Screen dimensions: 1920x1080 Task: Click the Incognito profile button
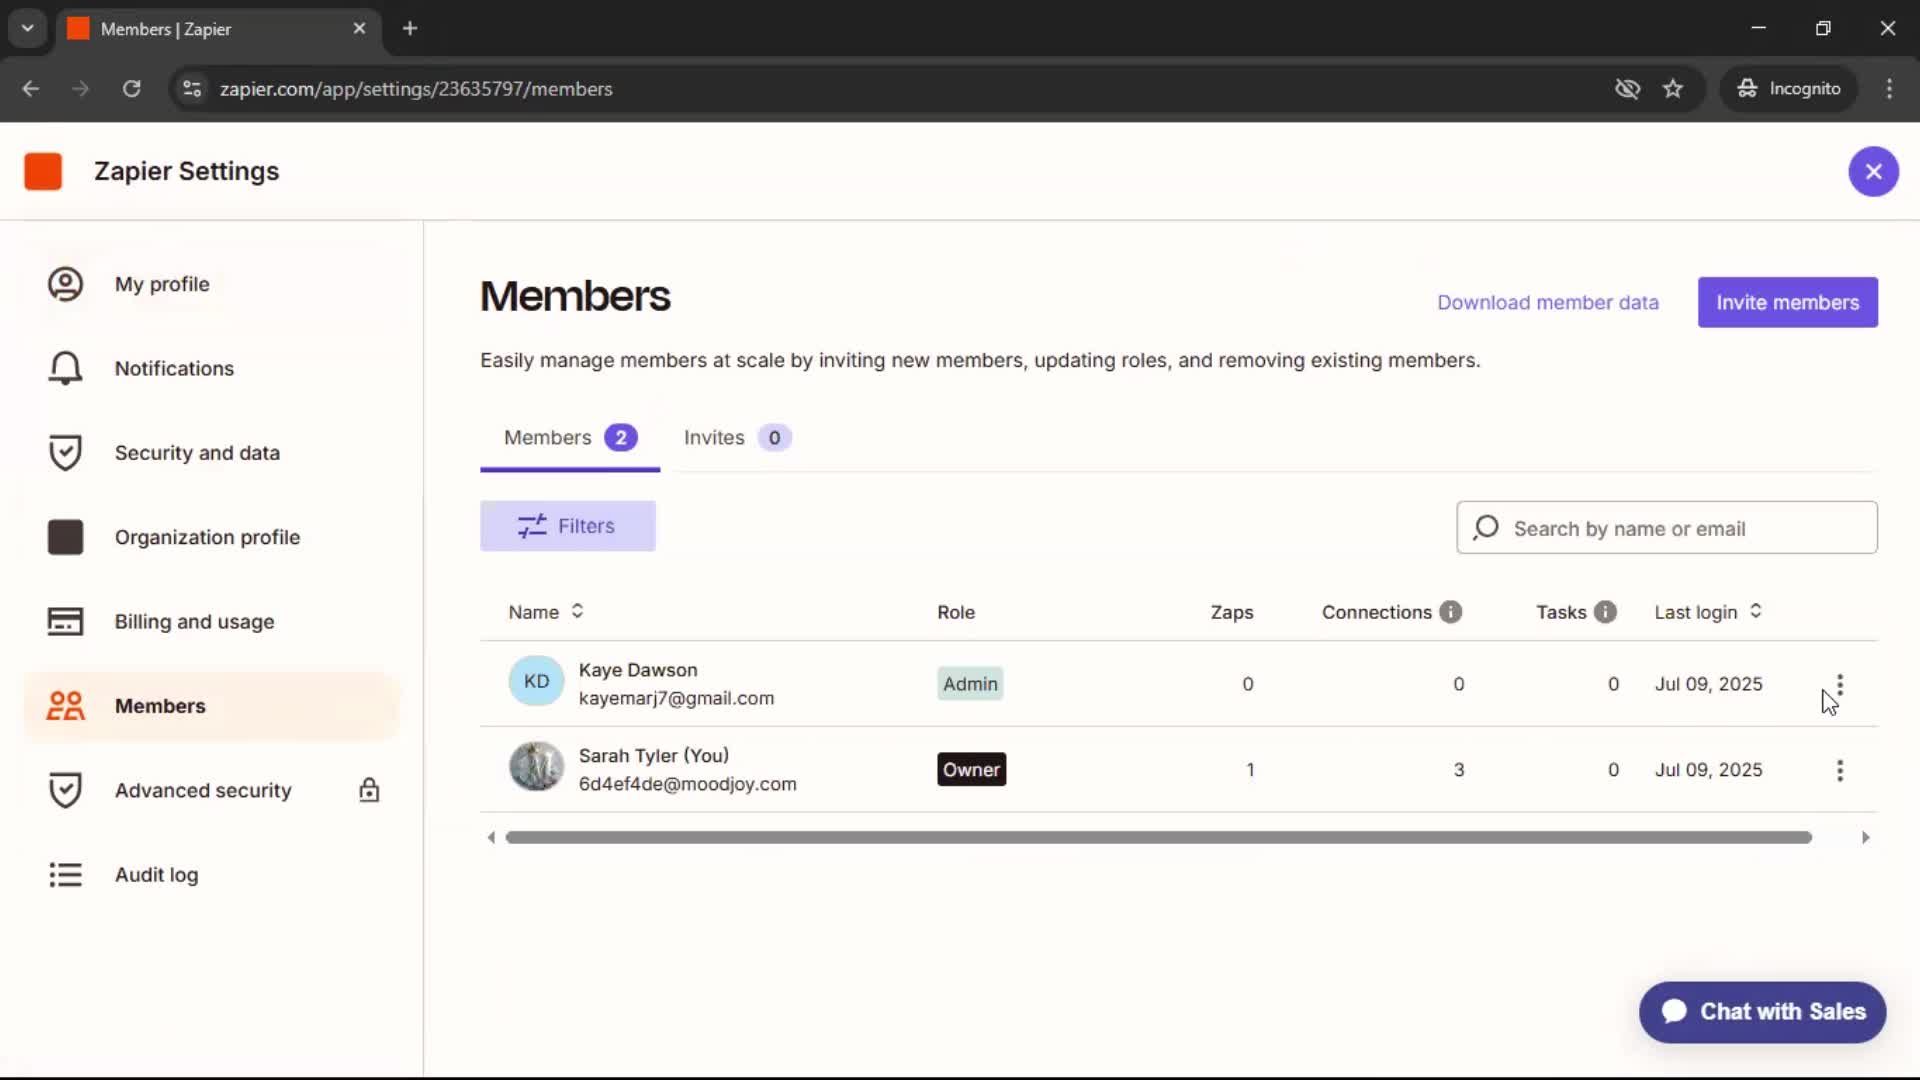1789,88
